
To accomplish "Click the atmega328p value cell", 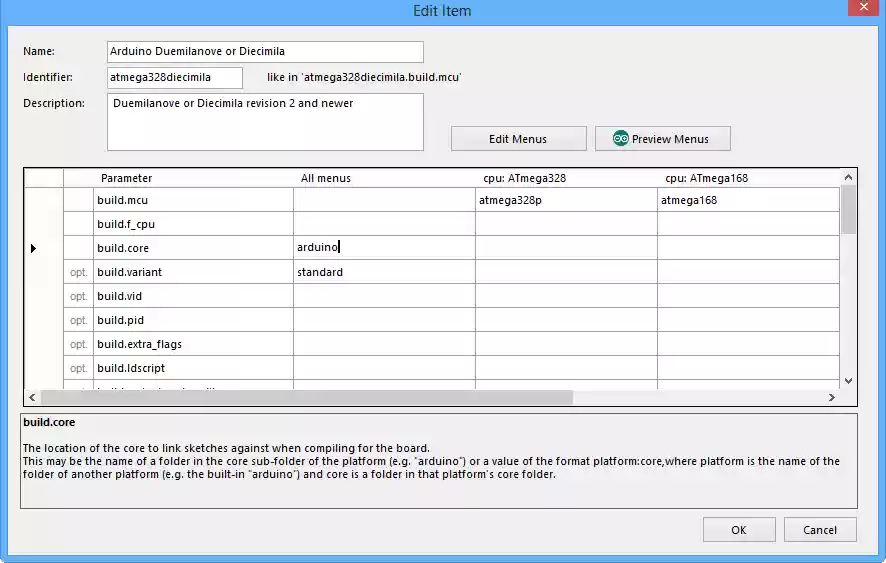I will 566,200.
